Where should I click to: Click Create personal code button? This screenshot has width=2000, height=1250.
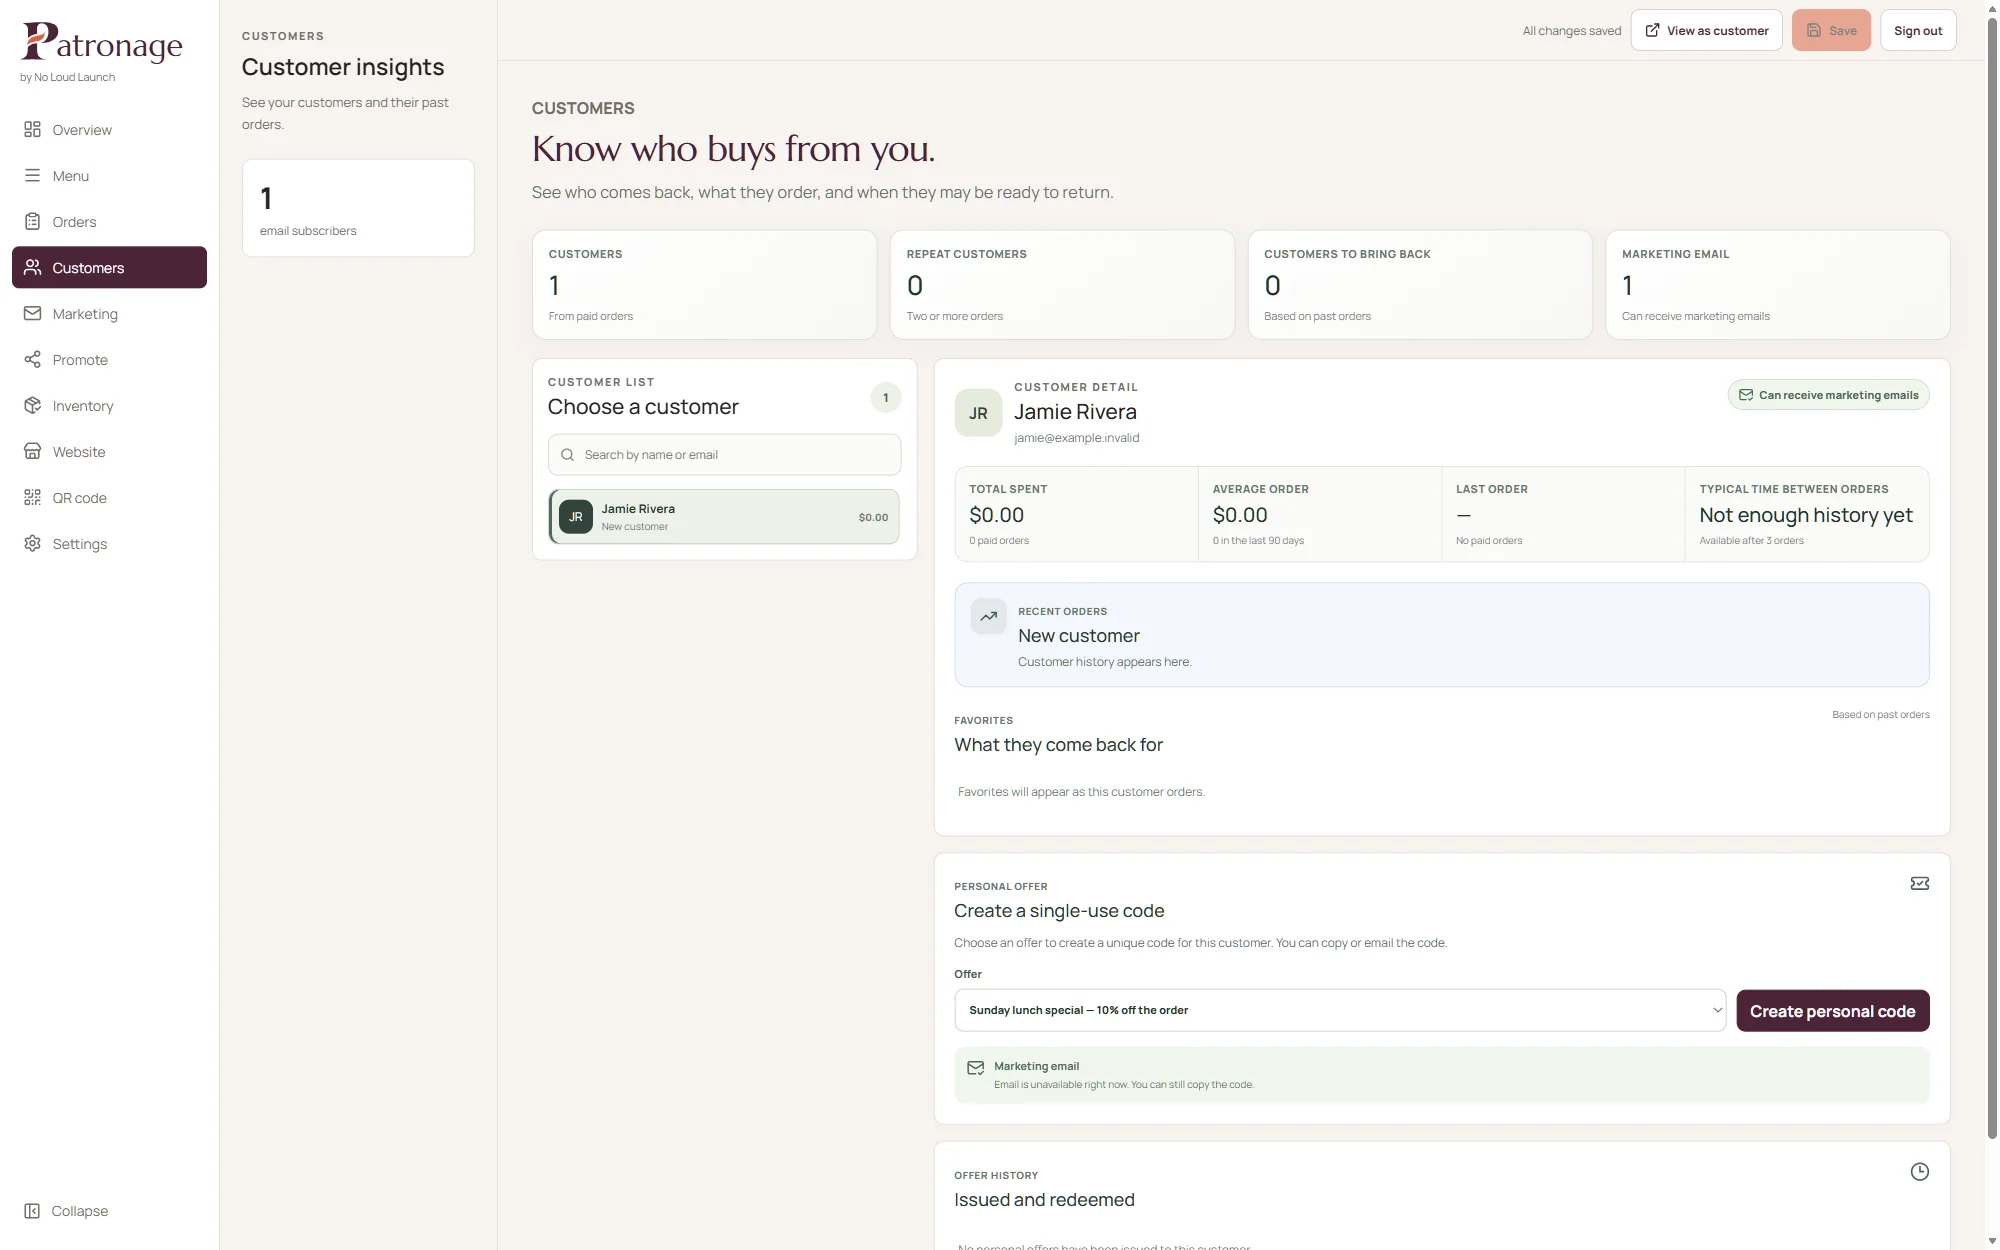tap(1832, 1011)
